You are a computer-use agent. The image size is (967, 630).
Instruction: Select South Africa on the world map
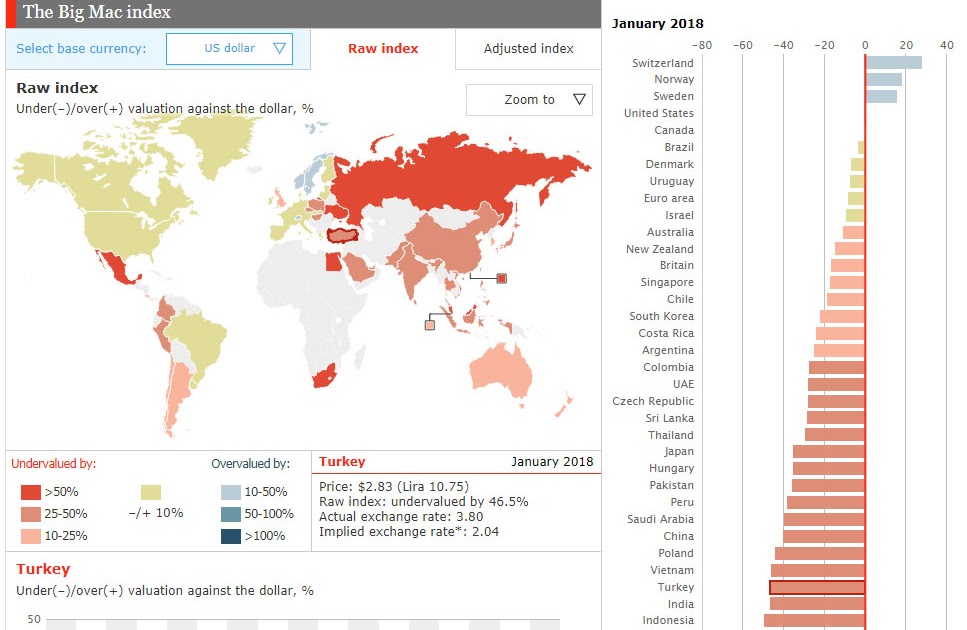[x=324, y=376]
